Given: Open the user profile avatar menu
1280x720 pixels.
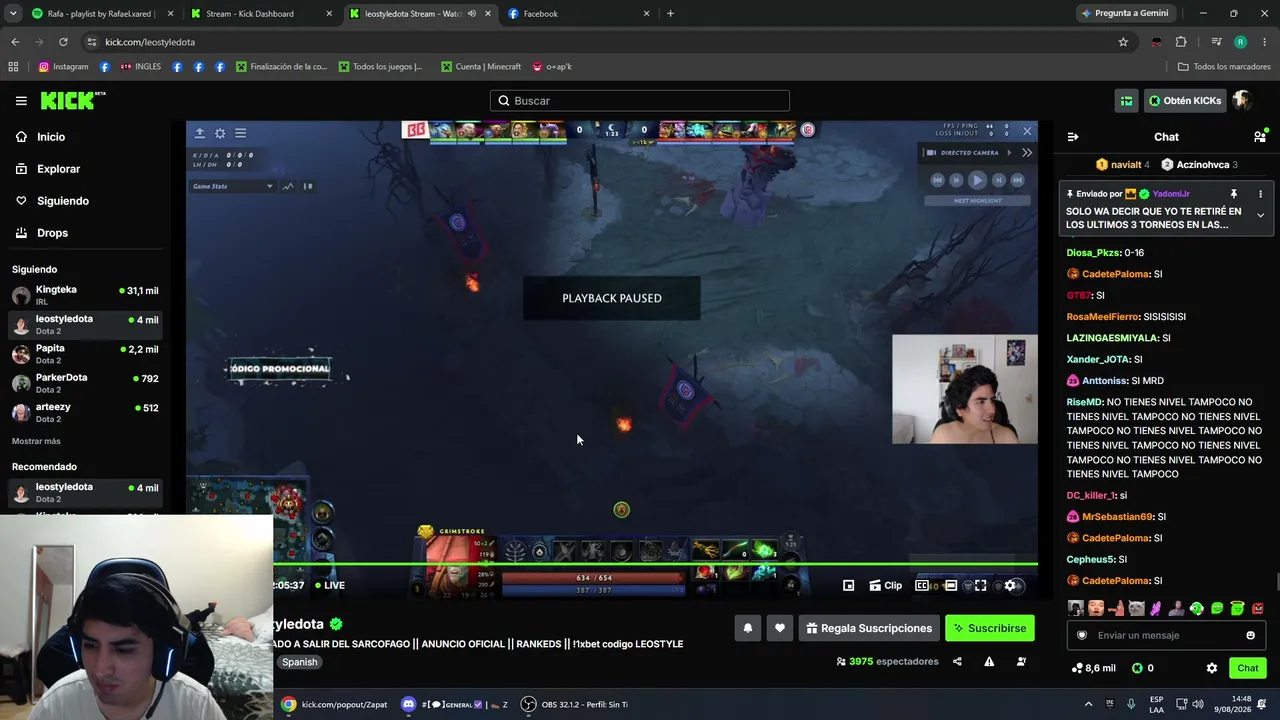Looking at the screenshot, I should 1242,101.
